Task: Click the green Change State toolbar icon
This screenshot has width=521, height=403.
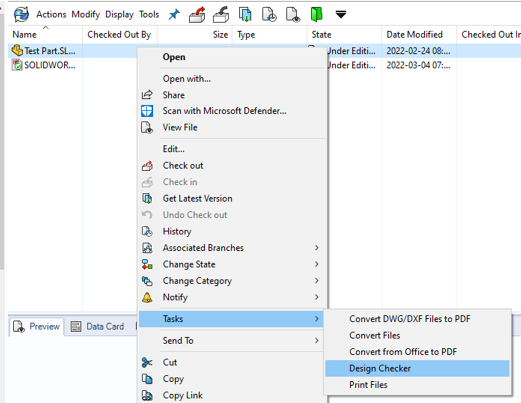Action: pyautogui.click(x=316, y=15)
